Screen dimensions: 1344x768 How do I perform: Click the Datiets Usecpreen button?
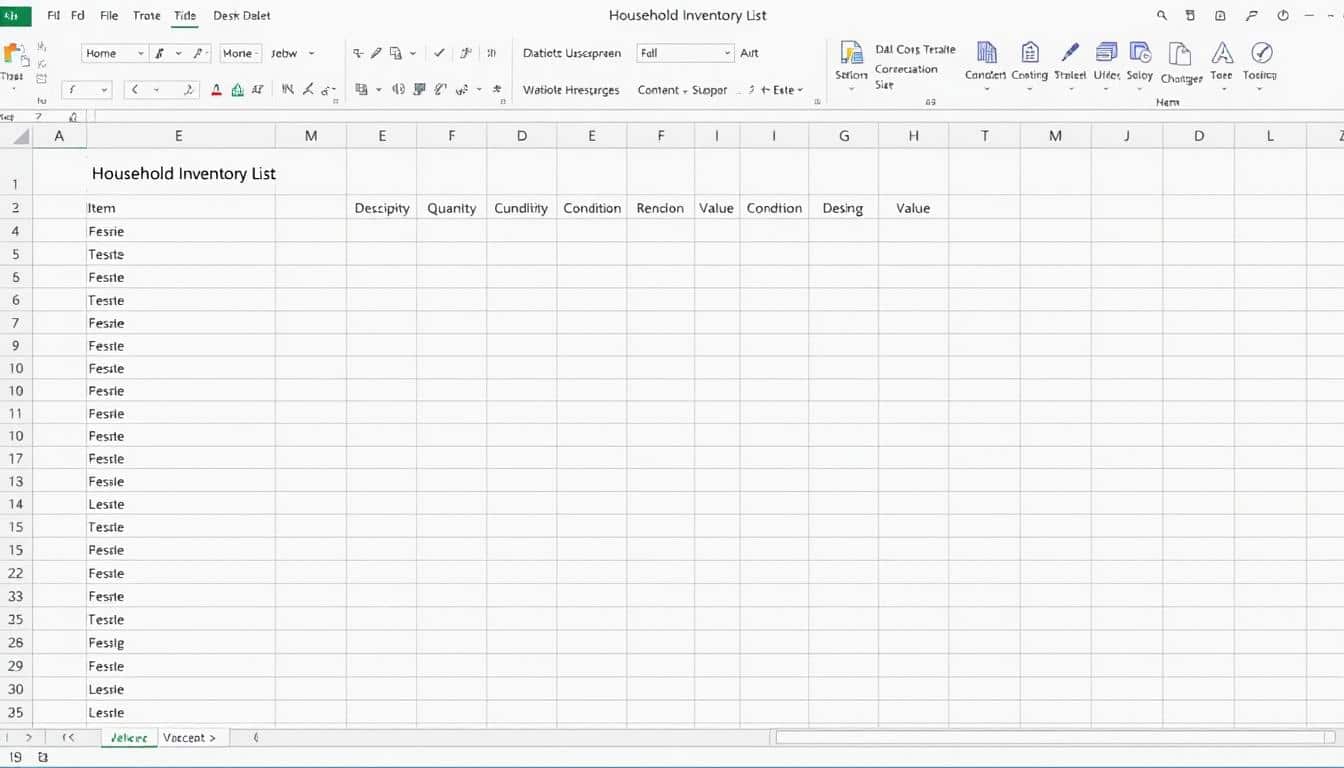pyautogui.click(x=572, y=53)
